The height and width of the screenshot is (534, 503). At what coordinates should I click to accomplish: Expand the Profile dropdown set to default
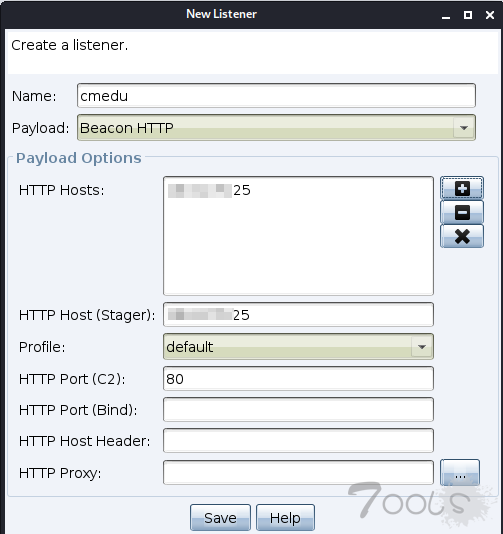[298, 347]
